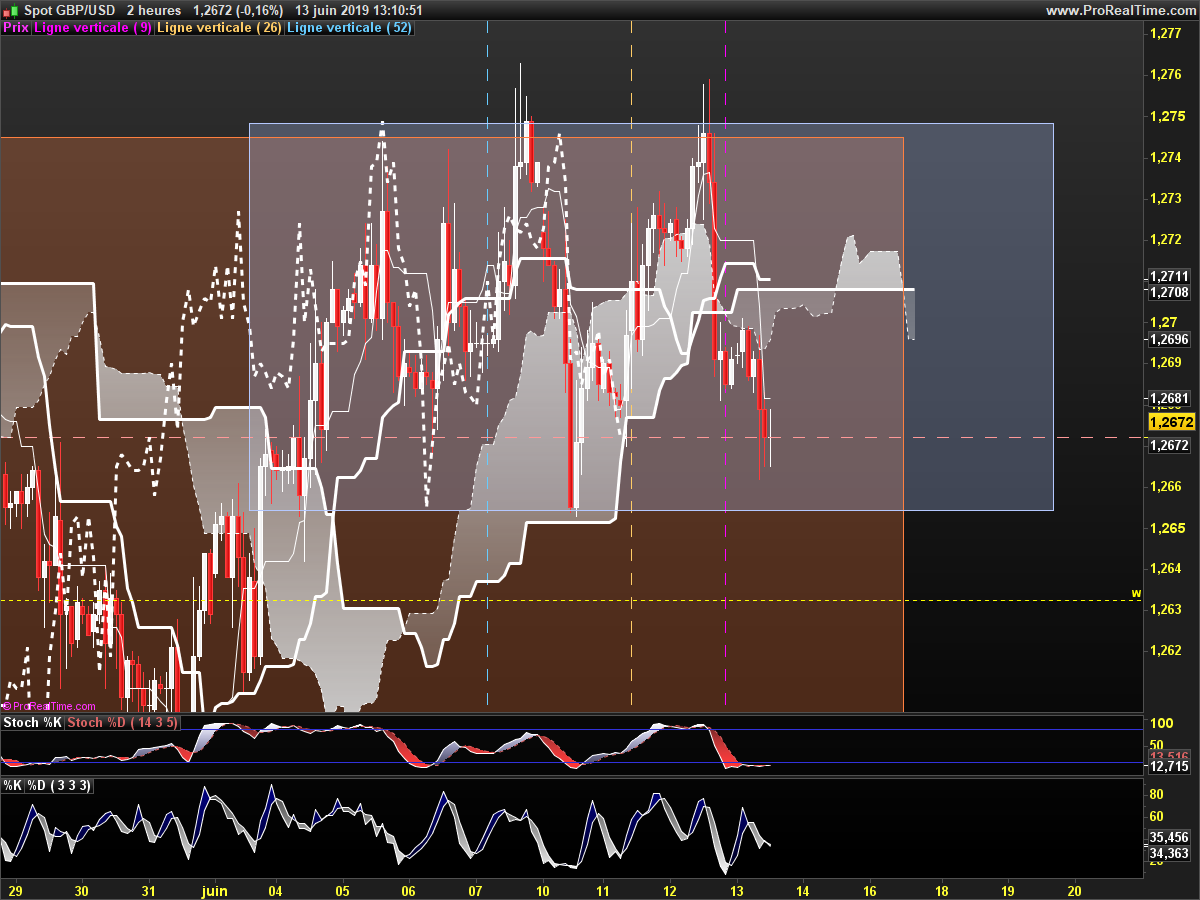Open the Ligne verticale (52) label
The width and height of the screenshot is (1200, 900).
[350, 28]
